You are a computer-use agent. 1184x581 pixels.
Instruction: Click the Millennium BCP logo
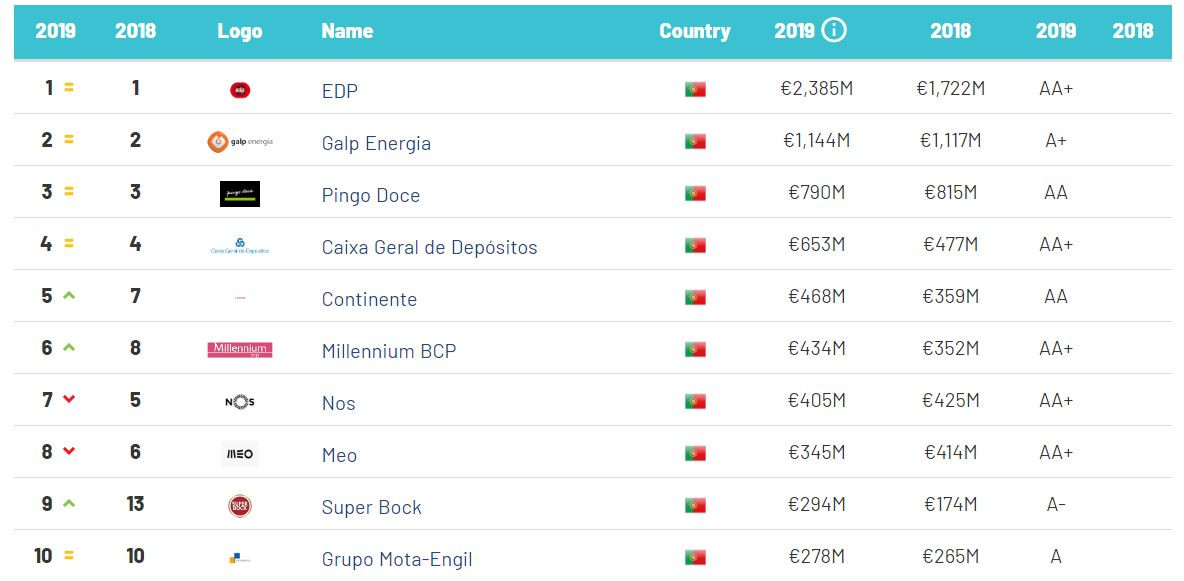pos(240,350)
